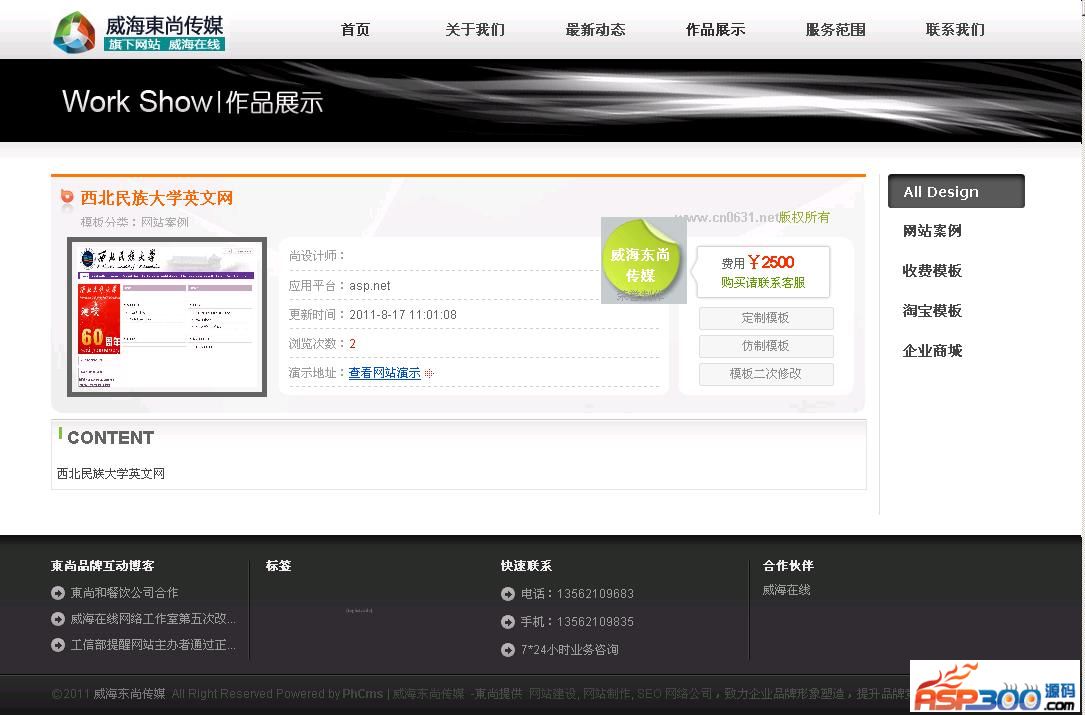Viewport: 1085px width, 715px height.
Task: Click the small icon after 查看网站演示
Action: tap(429, 374)
